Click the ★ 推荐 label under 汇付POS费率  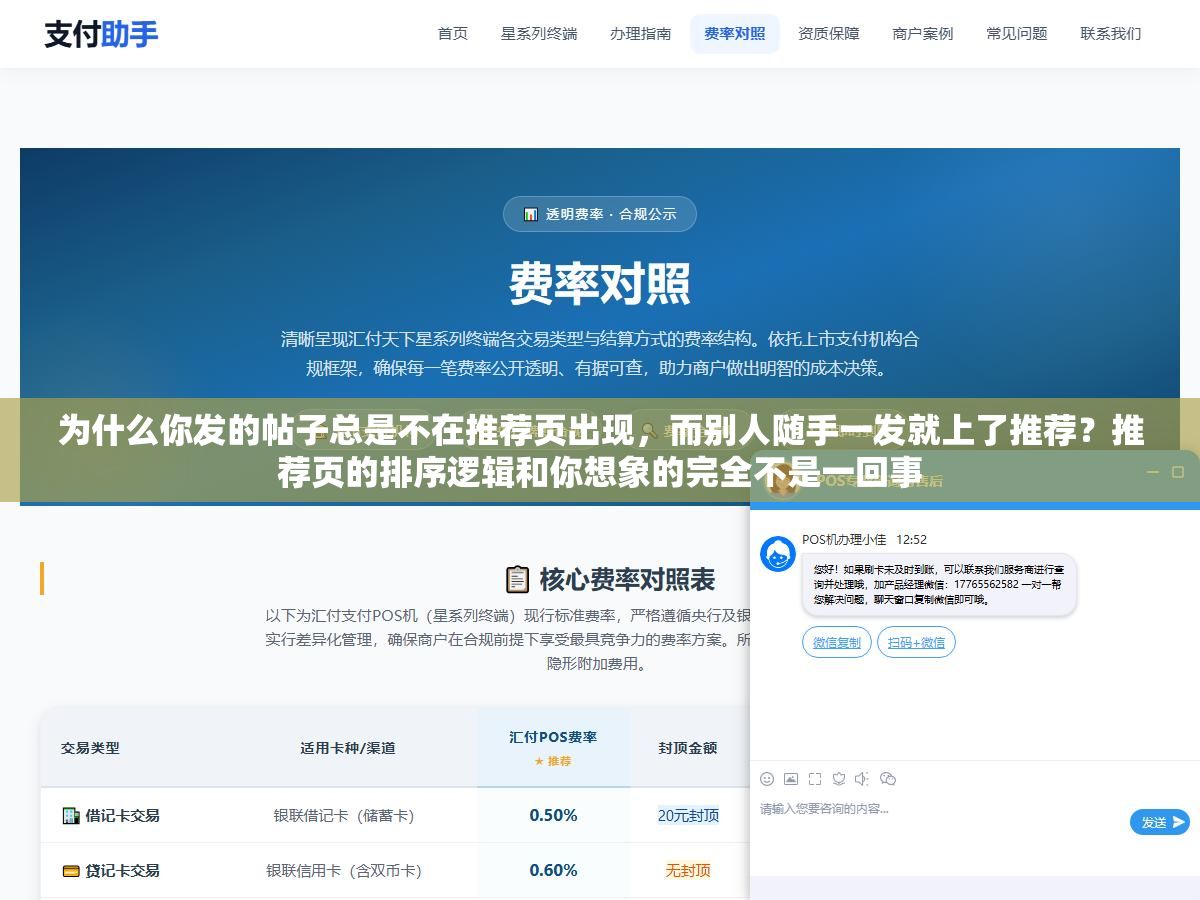coord(553,761)
